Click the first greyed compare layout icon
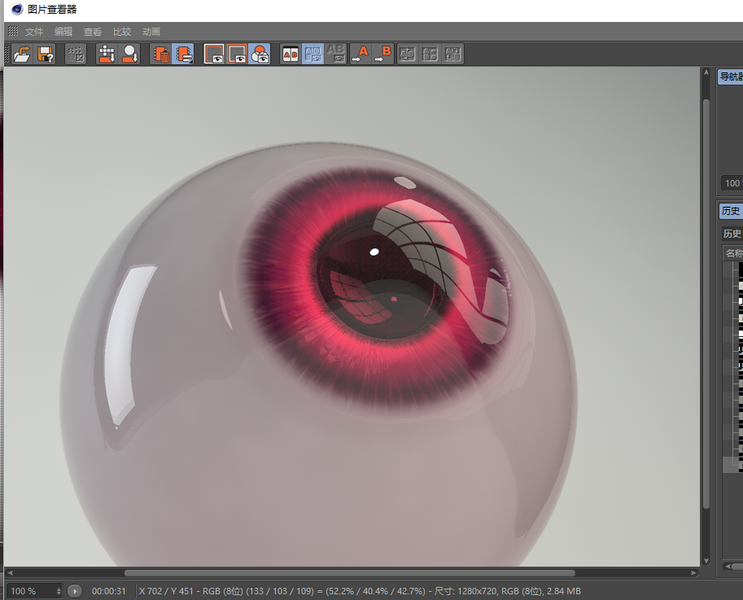 [407, 54]
